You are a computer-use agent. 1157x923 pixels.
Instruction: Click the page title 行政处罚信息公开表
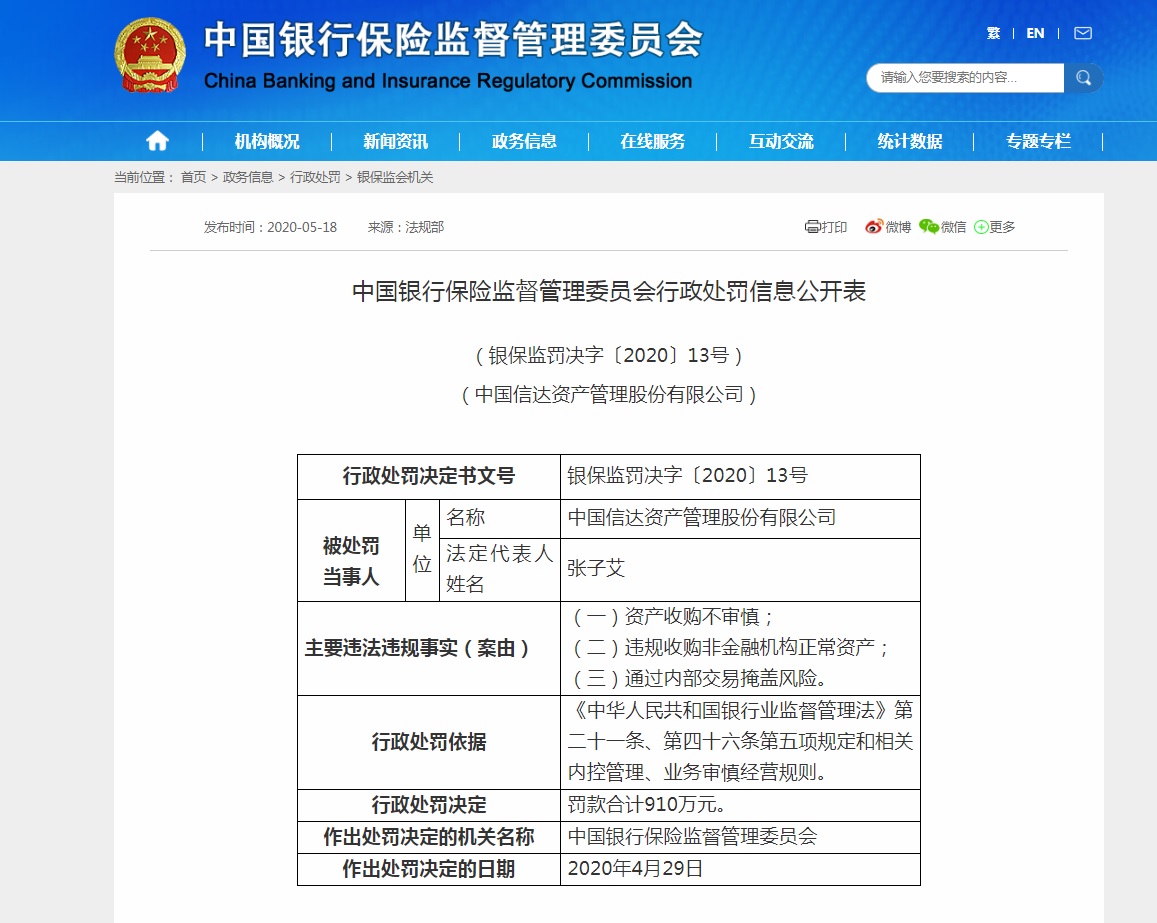(609, 291)
